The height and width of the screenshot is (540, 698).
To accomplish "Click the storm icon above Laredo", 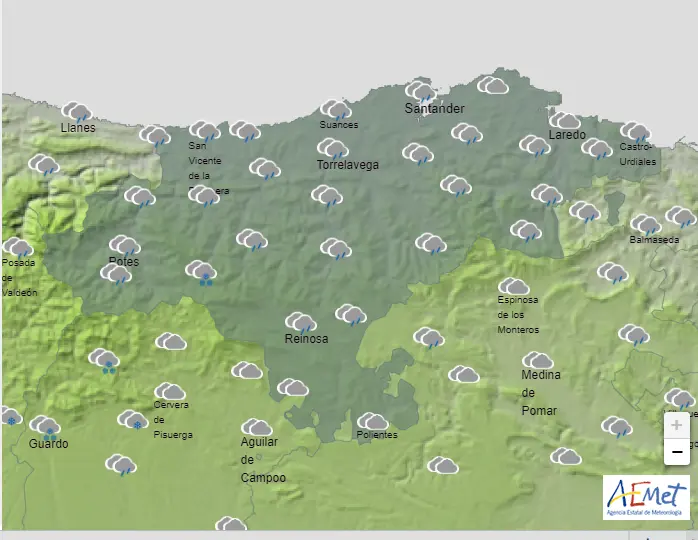I will coord(565,122).
